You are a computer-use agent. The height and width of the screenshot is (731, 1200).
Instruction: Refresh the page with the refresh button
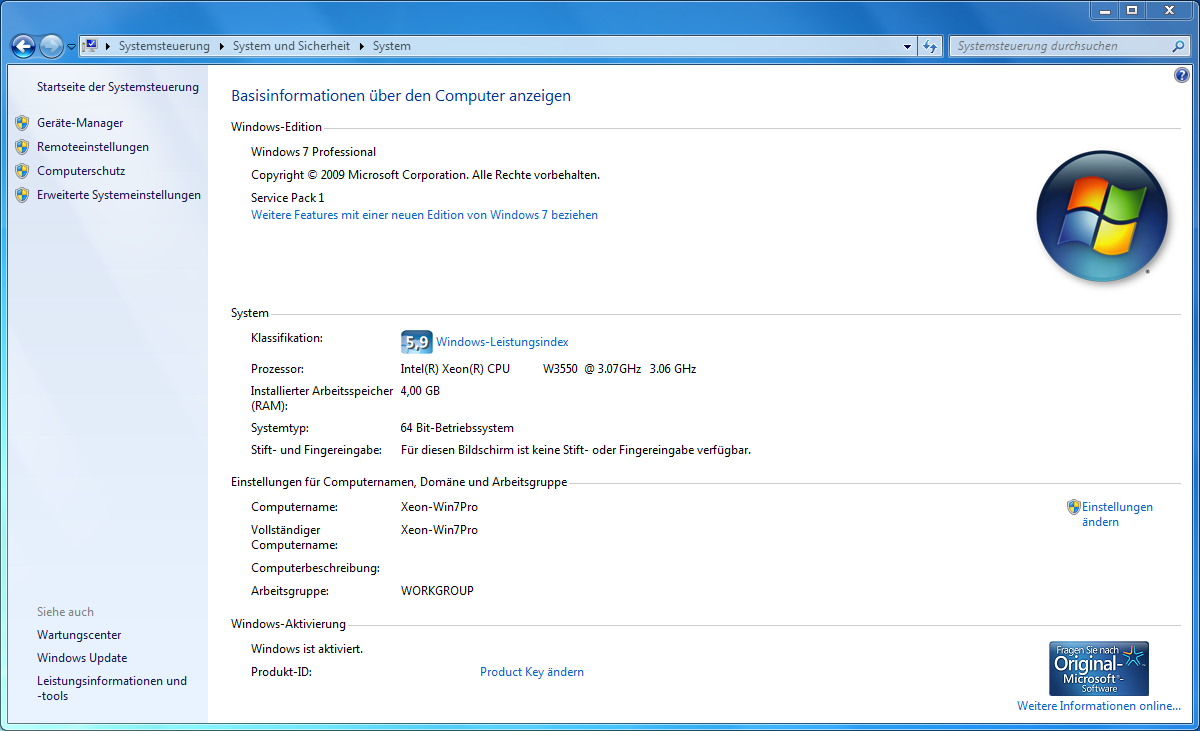tap(930, 46)
